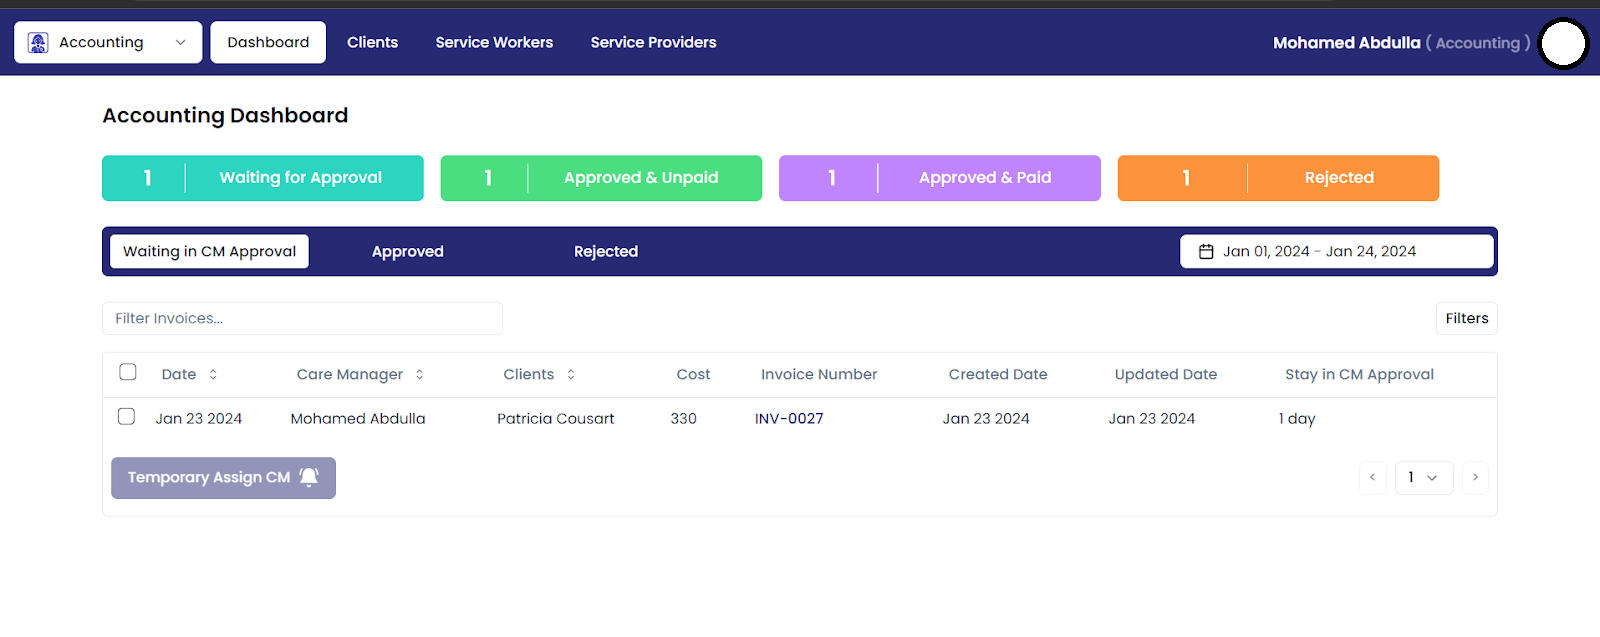Expand the page number selector
The image size is (1600, 637).
(x=1423, y=478)
